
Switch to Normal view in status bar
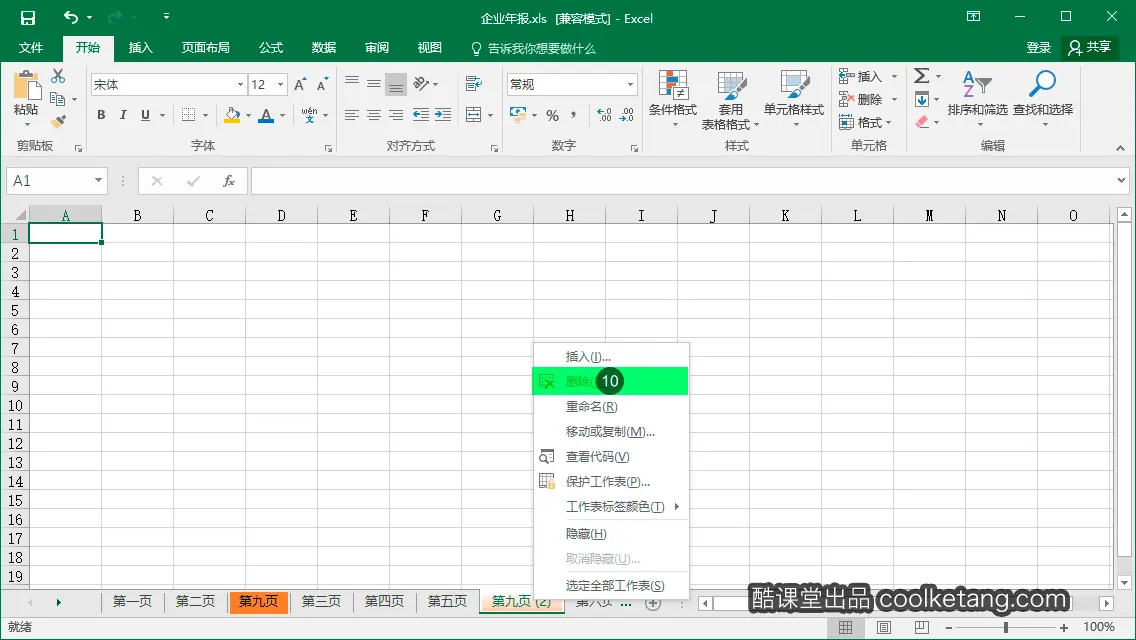pyautogui.click(x=845, y=627)
